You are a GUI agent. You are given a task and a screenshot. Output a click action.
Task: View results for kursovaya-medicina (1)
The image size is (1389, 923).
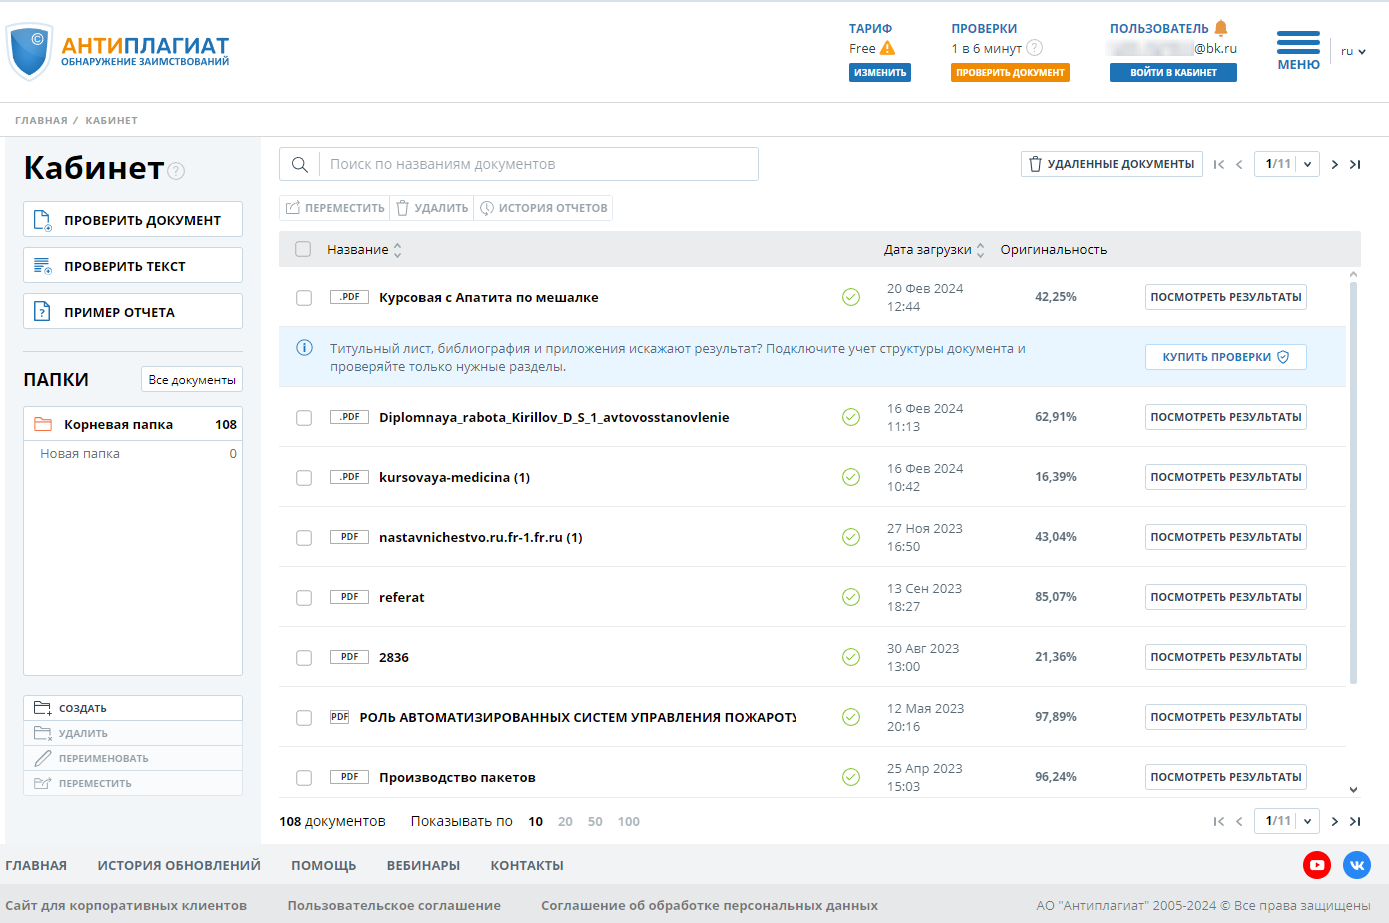[x=1226, y=477]
